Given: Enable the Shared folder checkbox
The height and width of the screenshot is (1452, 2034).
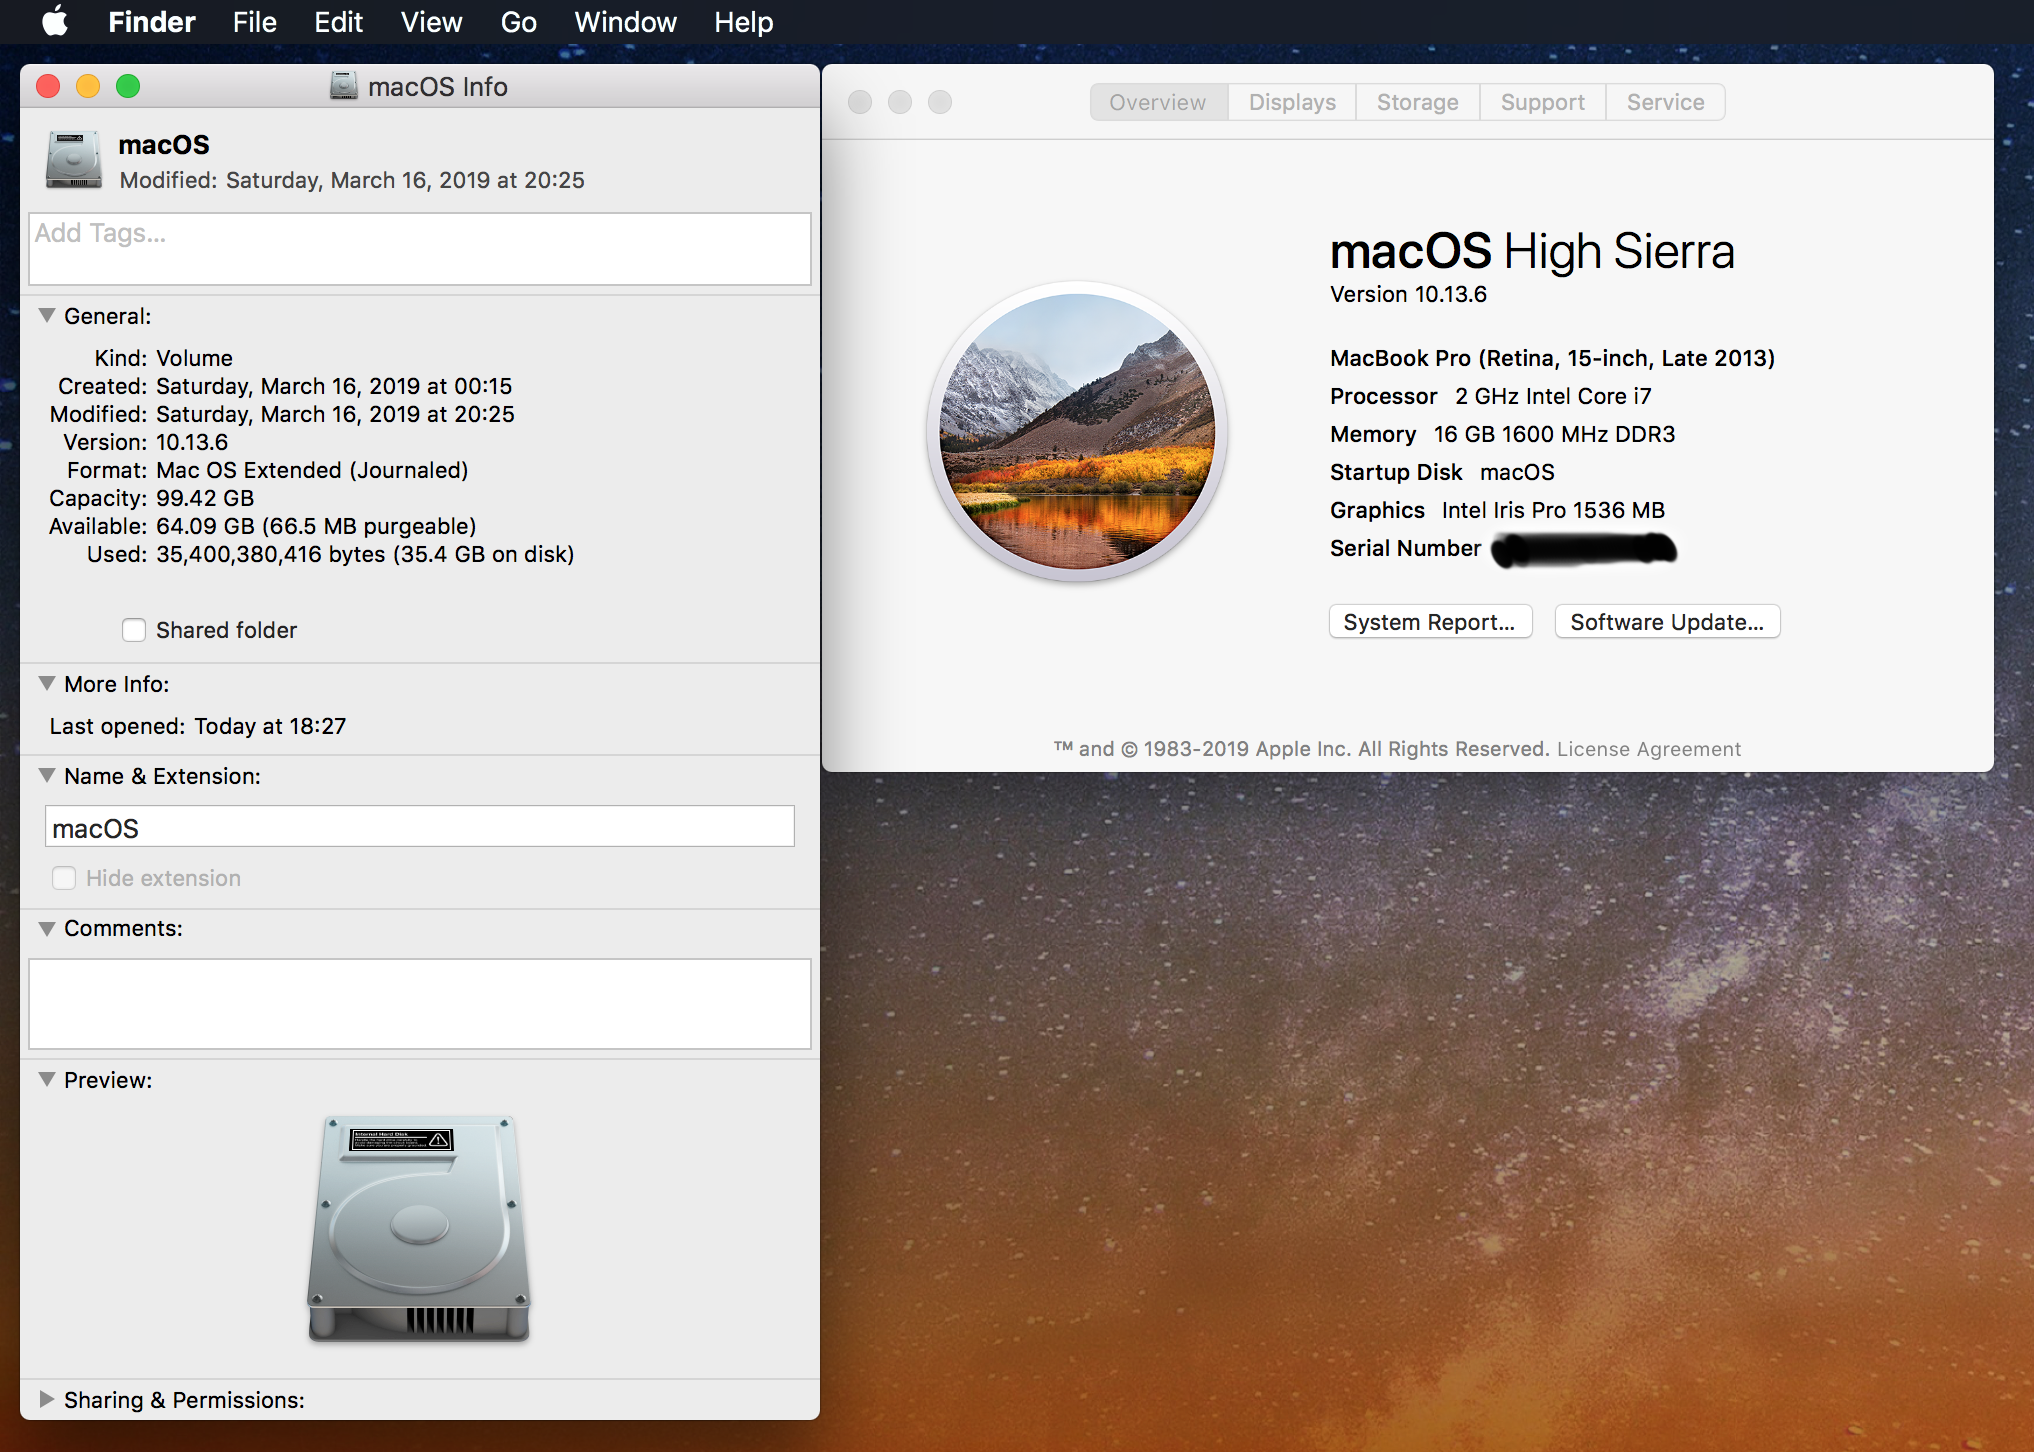Looking at the screenshot, I should pos(134,630).
